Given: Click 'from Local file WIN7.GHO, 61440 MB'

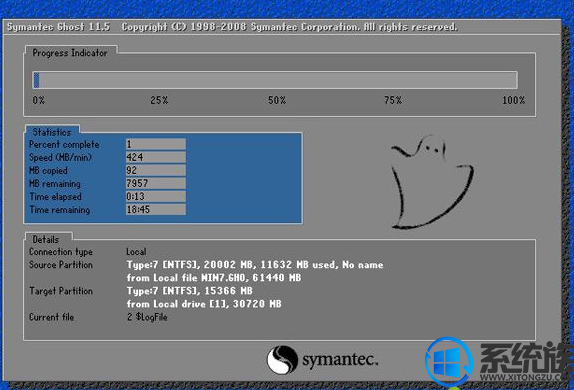Looking at the screenshot, I should point(214,278).
